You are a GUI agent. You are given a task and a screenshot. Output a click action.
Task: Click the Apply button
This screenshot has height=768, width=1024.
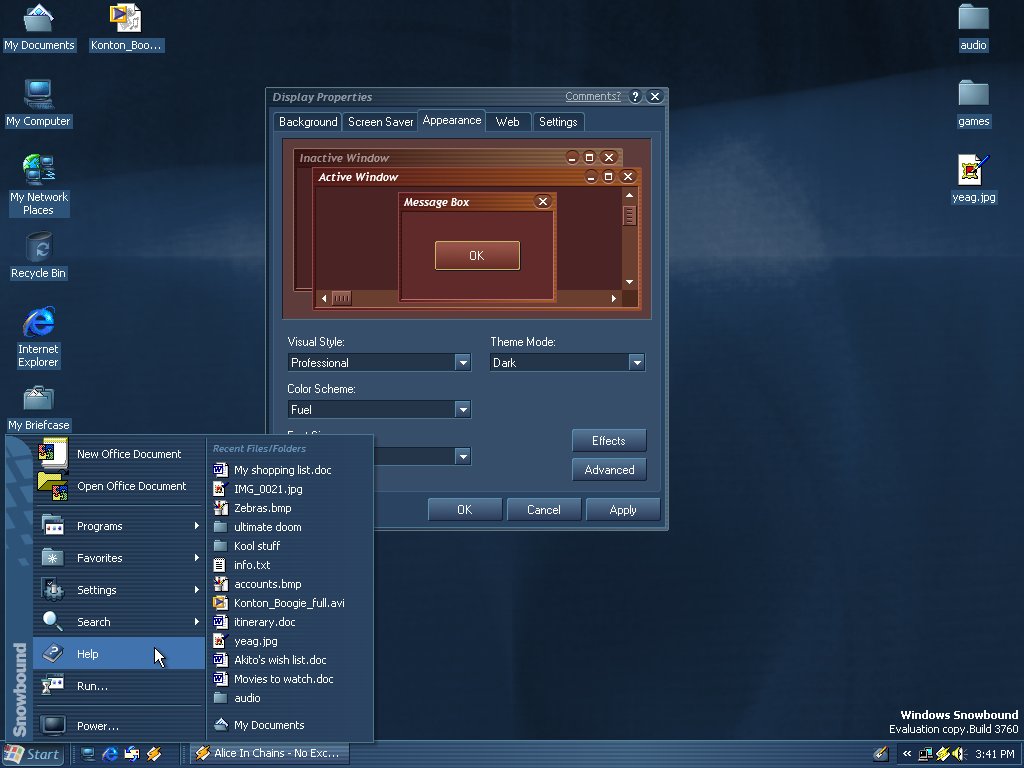tap(622, 510)
